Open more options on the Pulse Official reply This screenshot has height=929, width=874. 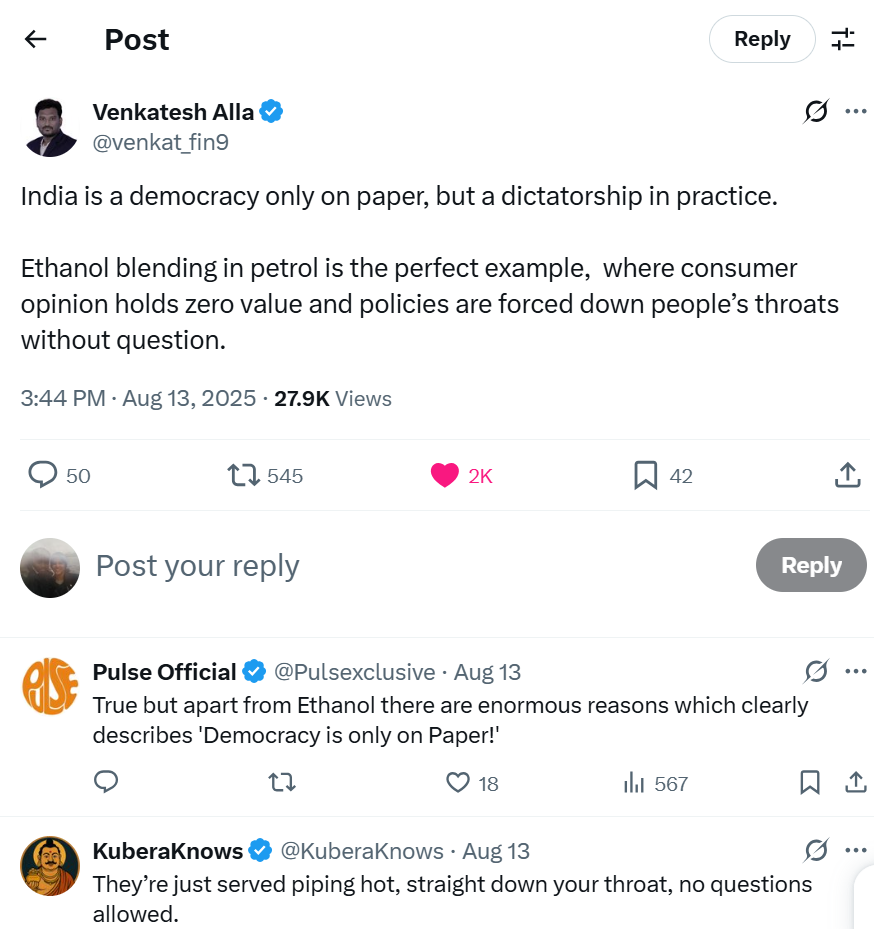856,671
